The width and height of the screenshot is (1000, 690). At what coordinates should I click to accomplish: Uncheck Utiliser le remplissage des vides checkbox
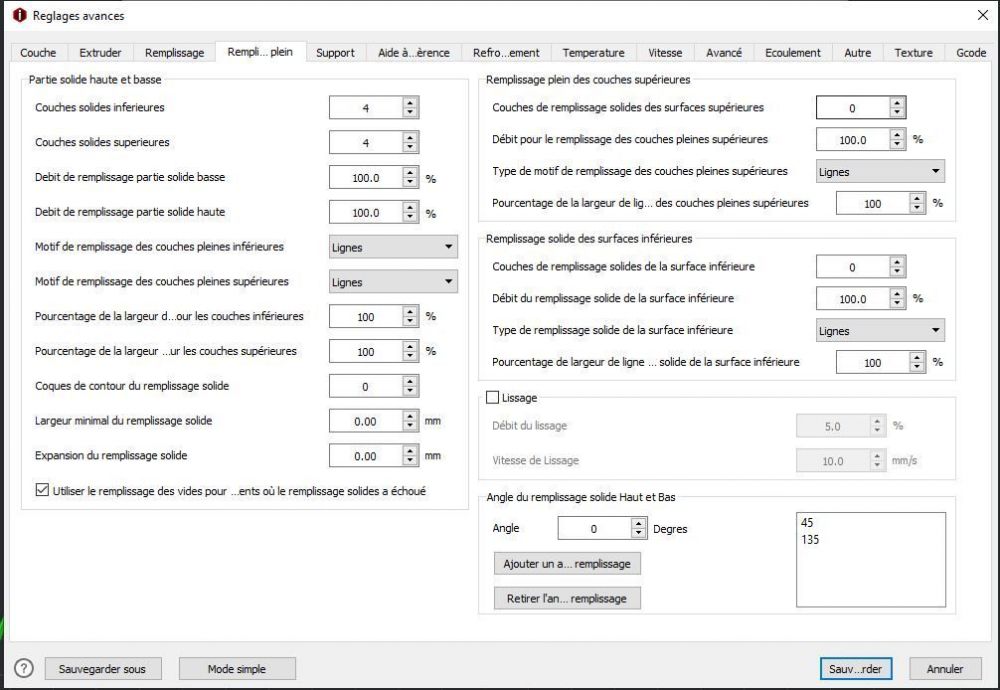coord(42,490)
